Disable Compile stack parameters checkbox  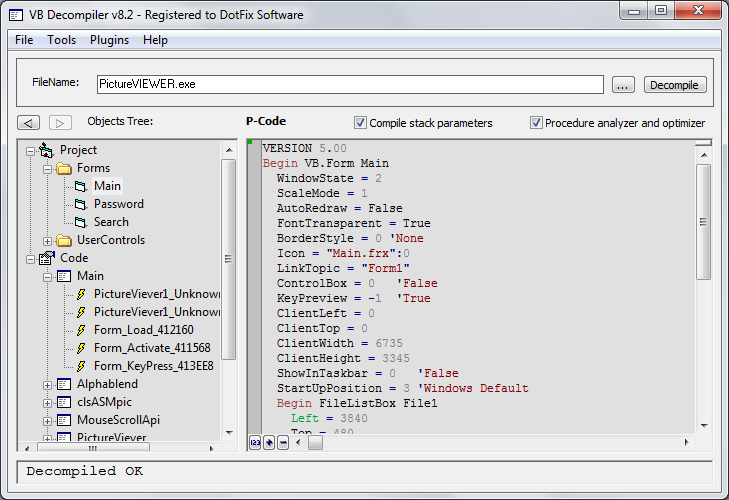(361, 123)
